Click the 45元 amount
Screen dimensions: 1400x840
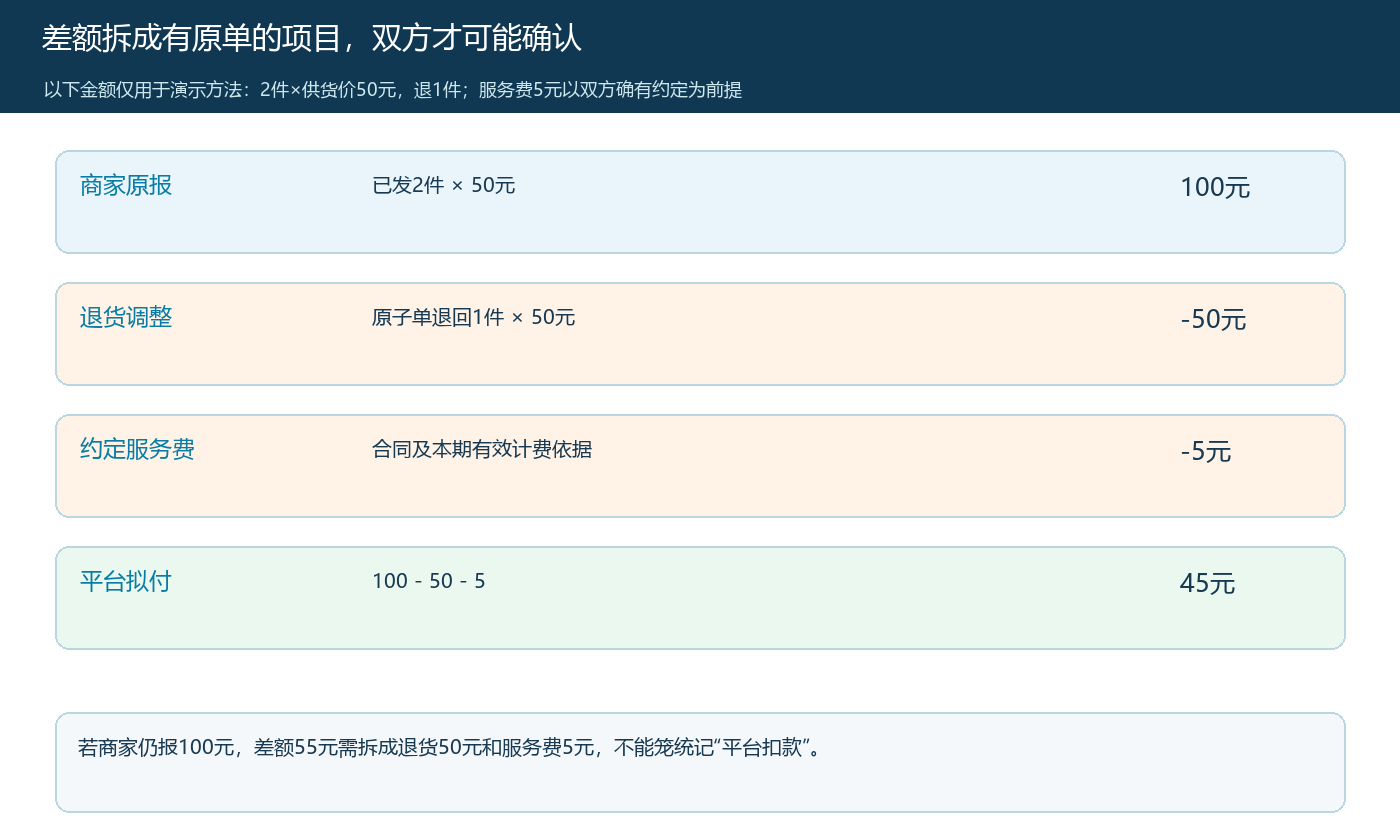click(x=1208, y=583)
